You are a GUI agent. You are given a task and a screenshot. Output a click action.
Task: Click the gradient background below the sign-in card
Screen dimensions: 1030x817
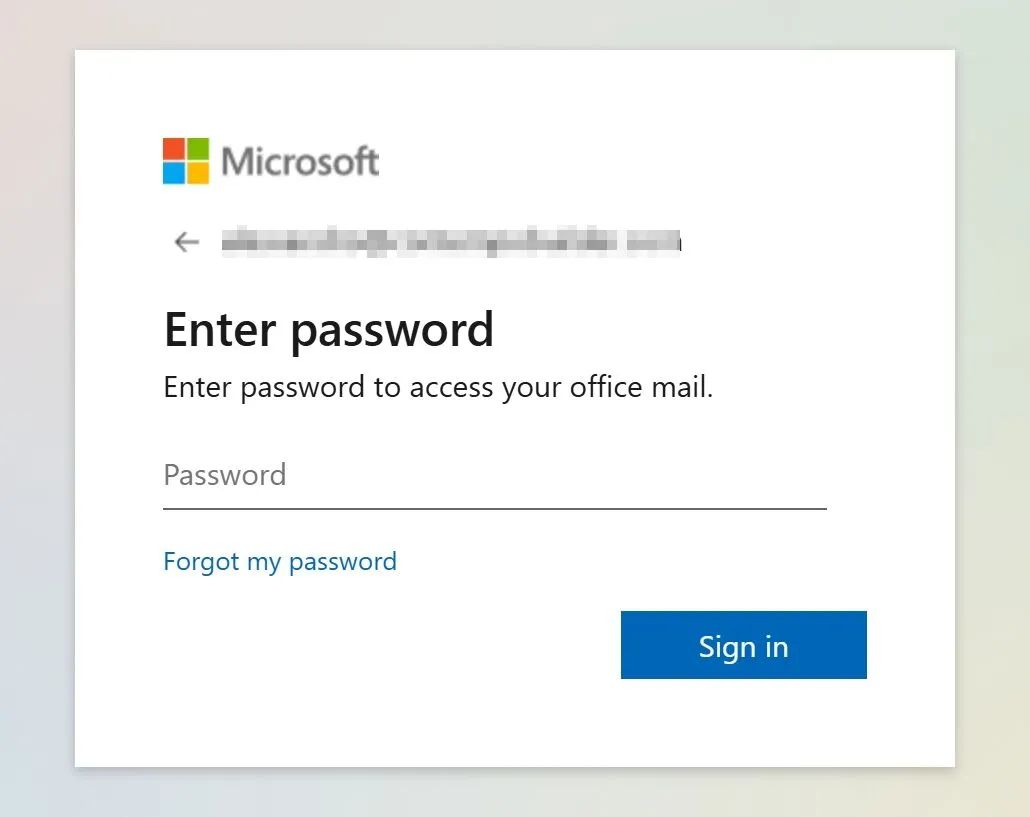tap(515, 792)
